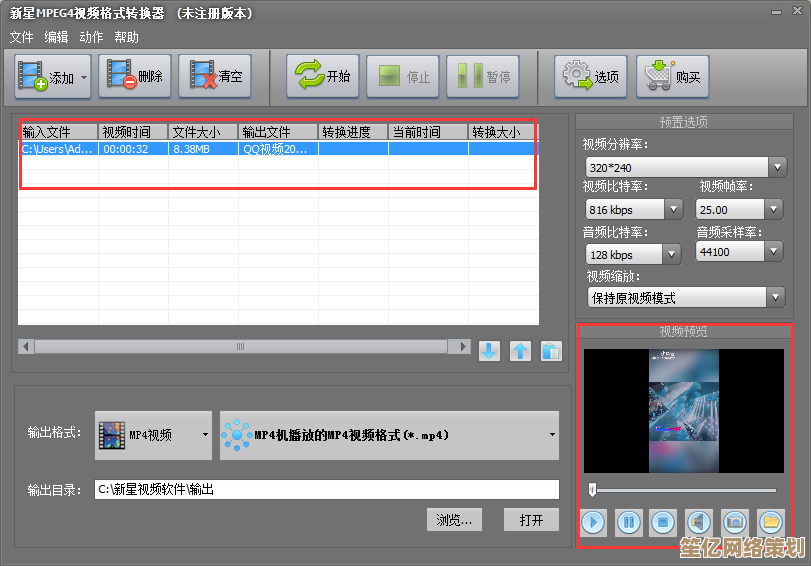Screen dimensions: 811x566
Task: Click the 清空 (Clear) list button
Action: coord(215,77)
